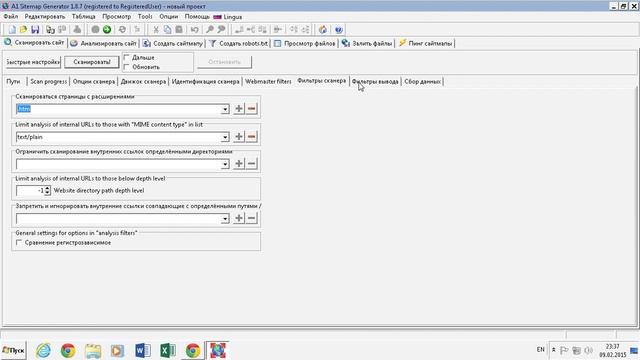Viewport: 640px width, 360px height.
Task: Click the Undo toolbar icon
Action: [x=195, y=29]
